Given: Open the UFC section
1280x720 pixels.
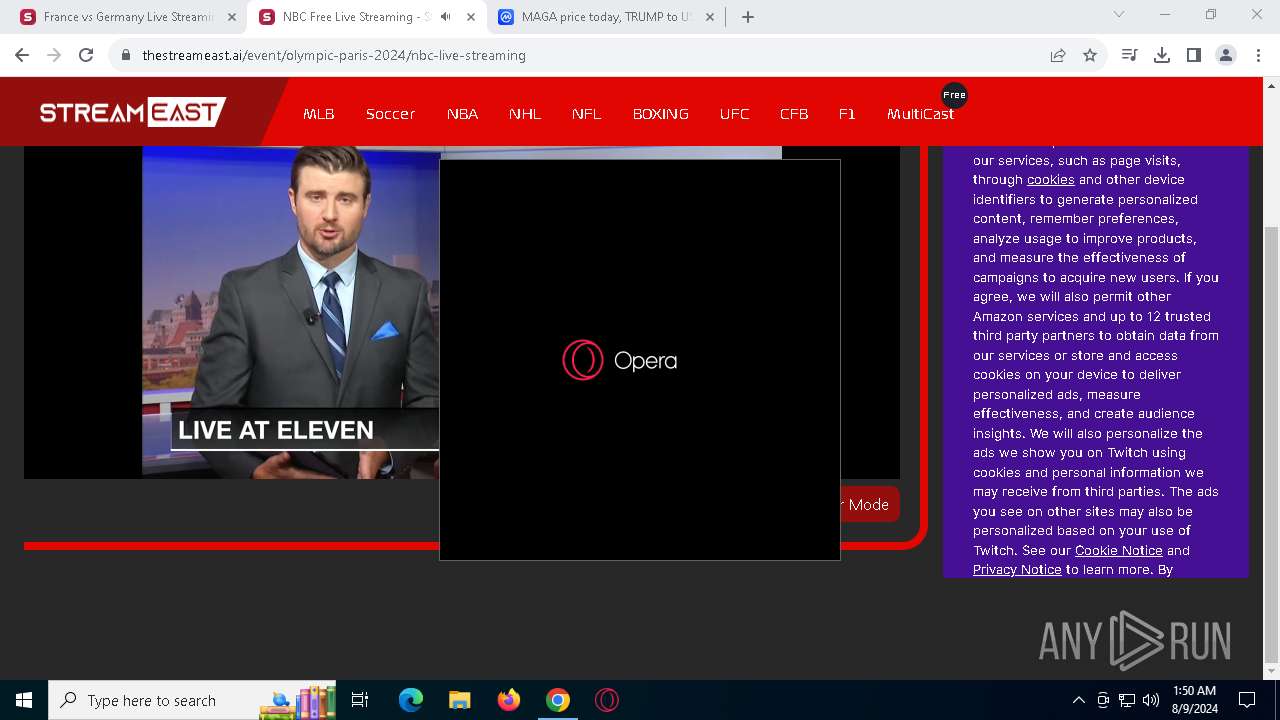Looking at the screenshot, I should [x=734, y=114].
